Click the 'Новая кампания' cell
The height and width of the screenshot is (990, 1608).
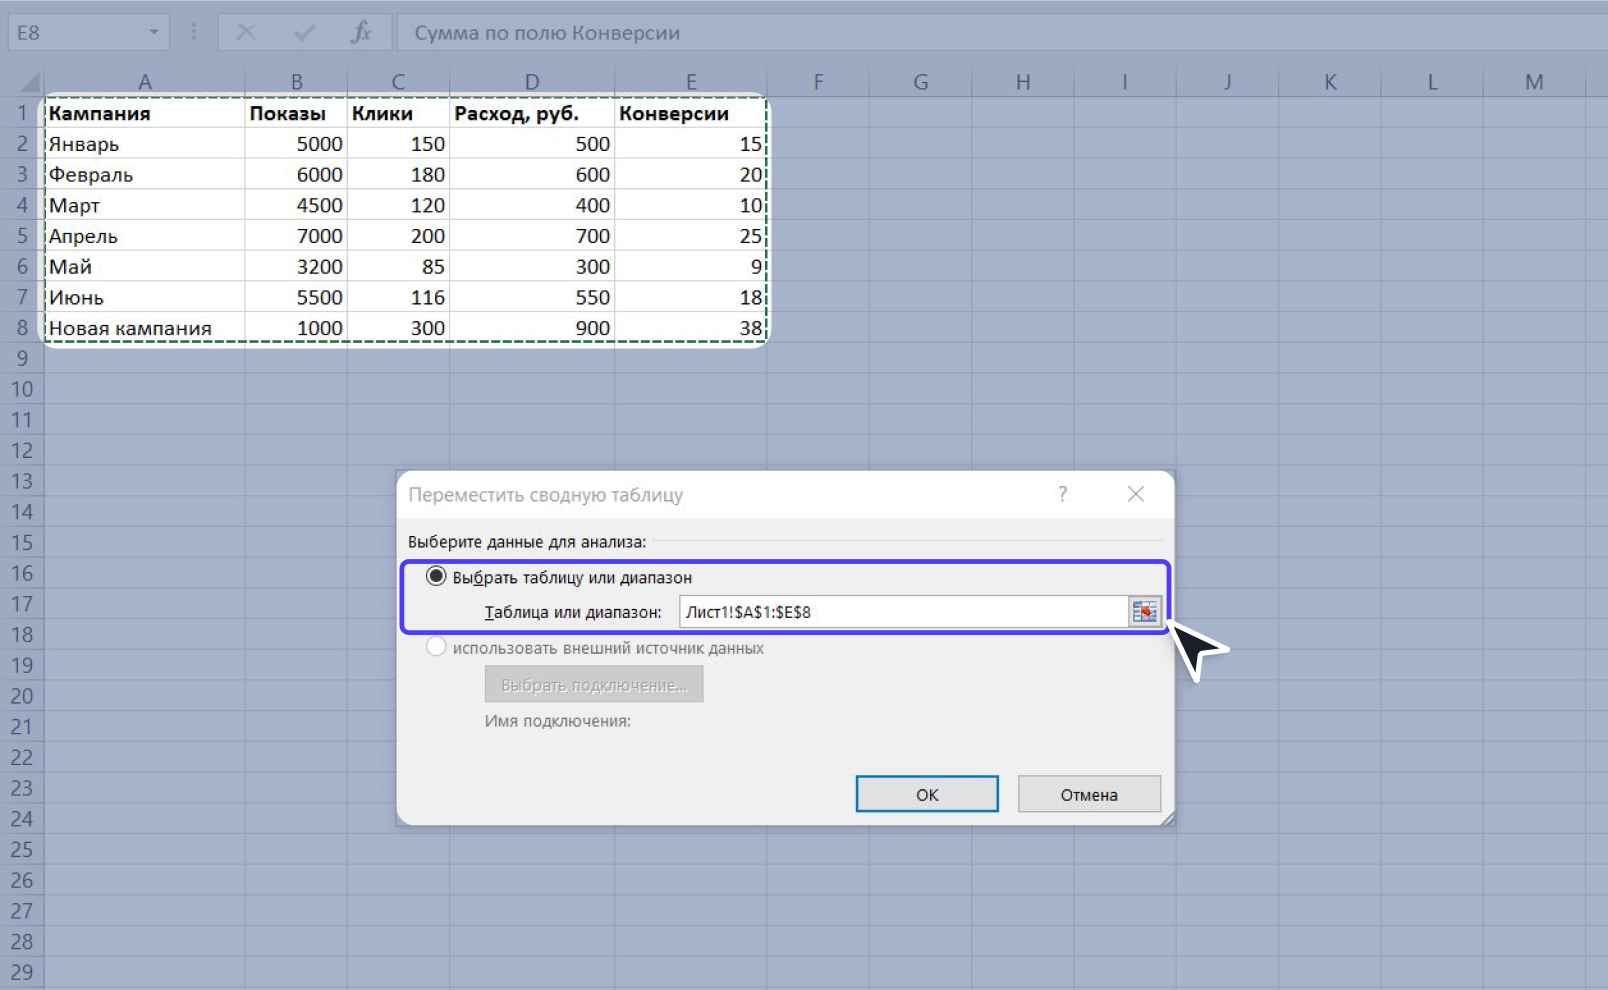[x=145, y=328]
